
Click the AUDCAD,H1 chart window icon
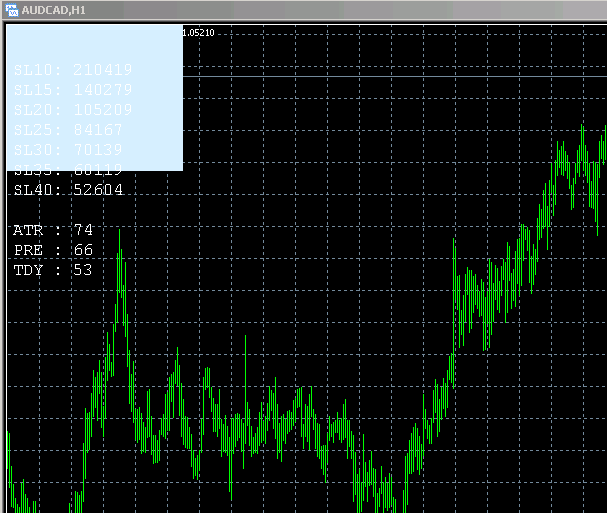(x=12, y=10)
